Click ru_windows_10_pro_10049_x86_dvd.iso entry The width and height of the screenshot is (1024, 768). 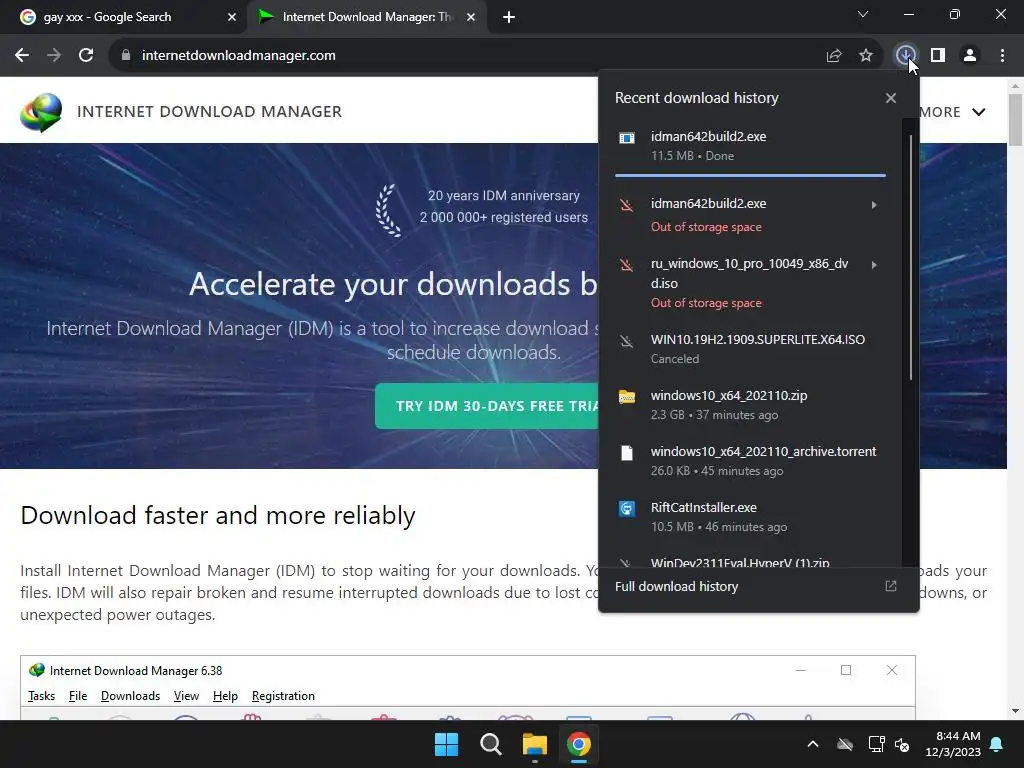click(750, 283)
